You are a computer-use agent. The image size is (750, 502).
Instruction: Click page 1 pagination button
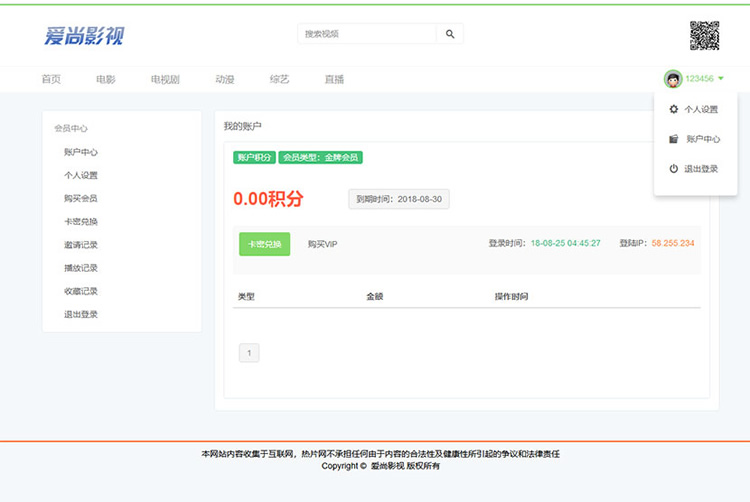point(249,352)
